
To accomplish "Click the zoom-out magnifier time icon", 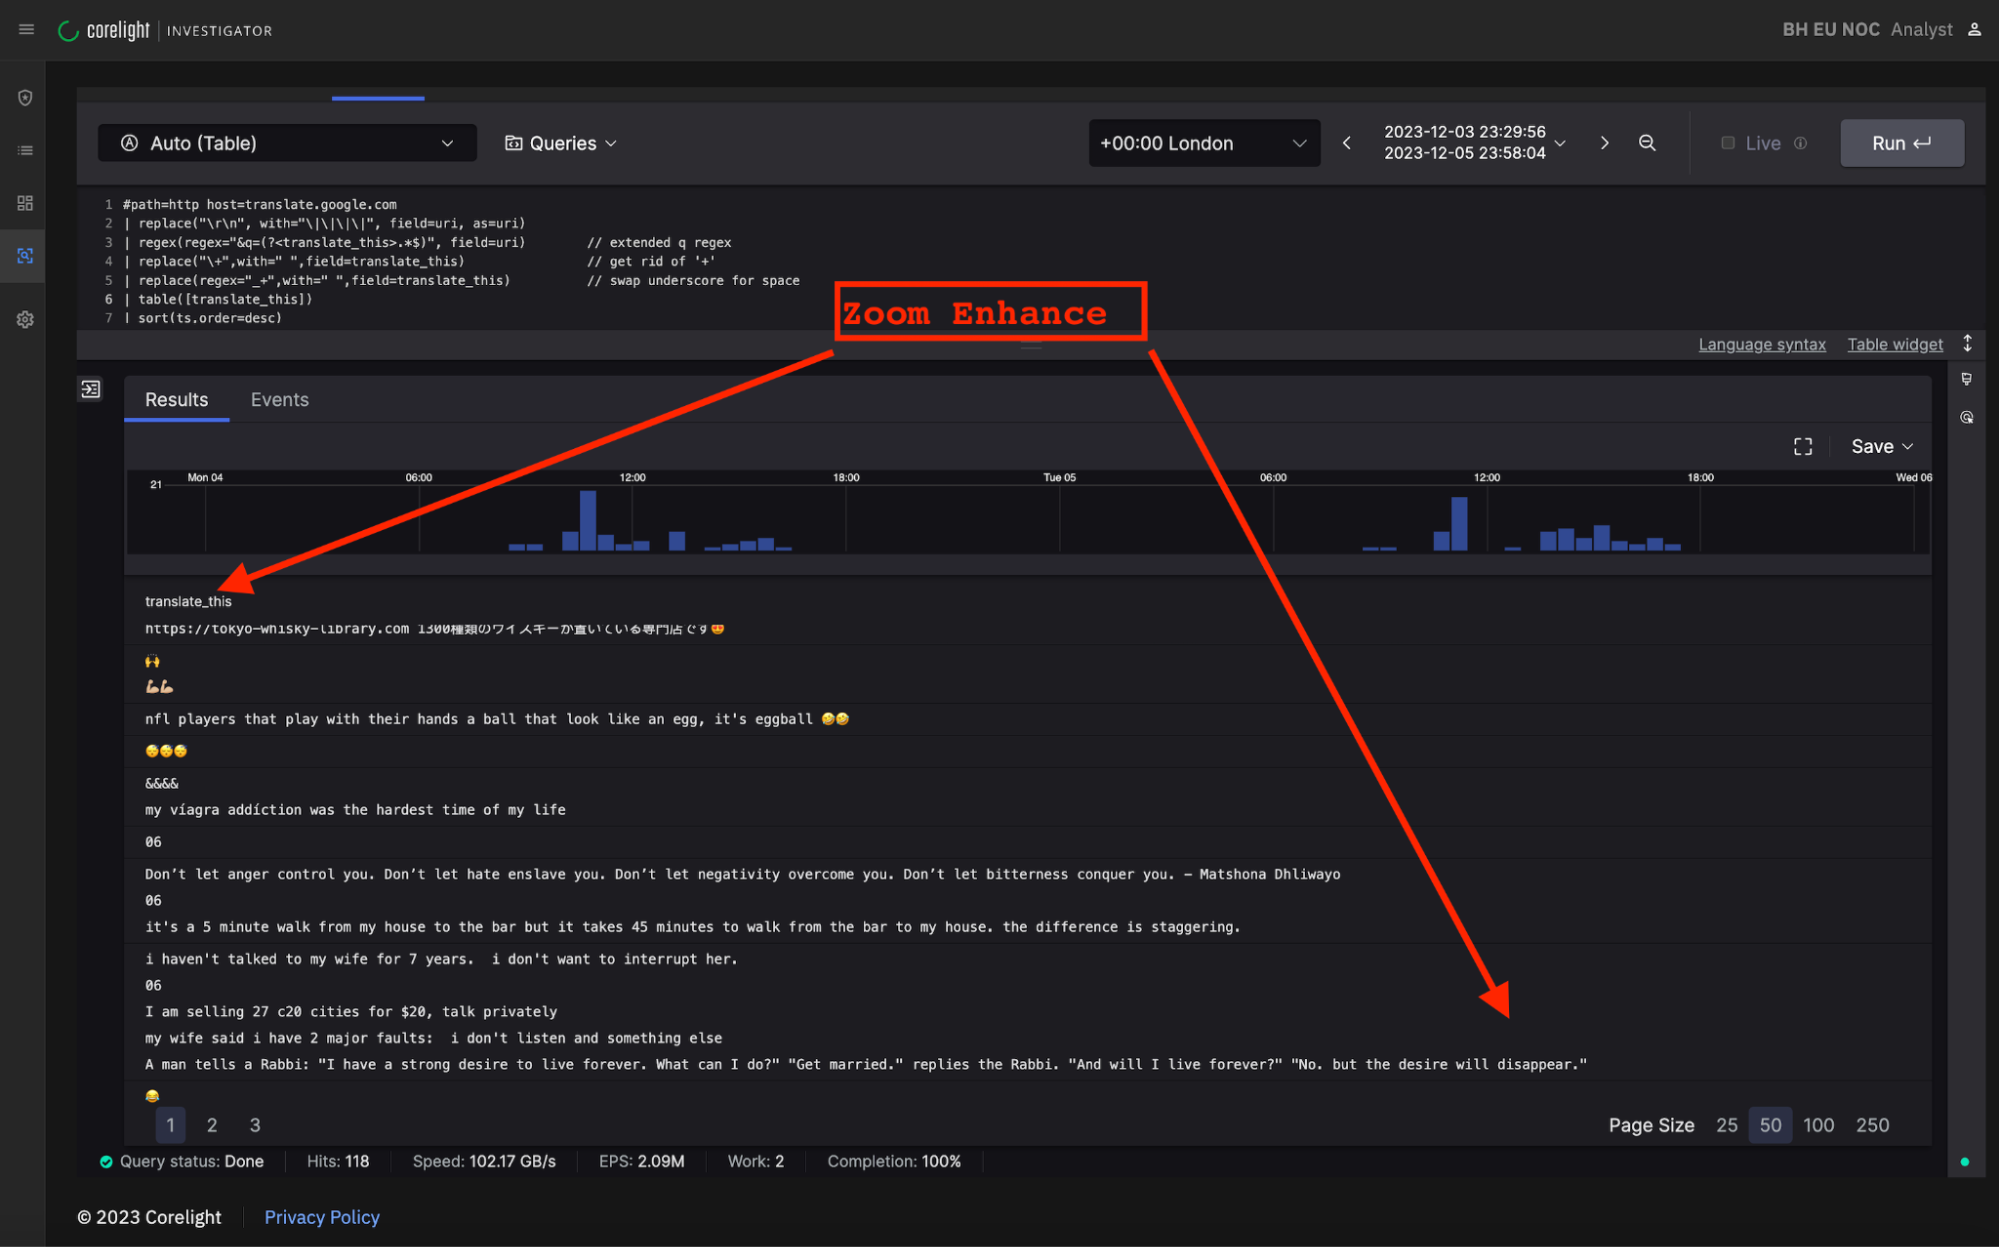I will pos(1647,143).
